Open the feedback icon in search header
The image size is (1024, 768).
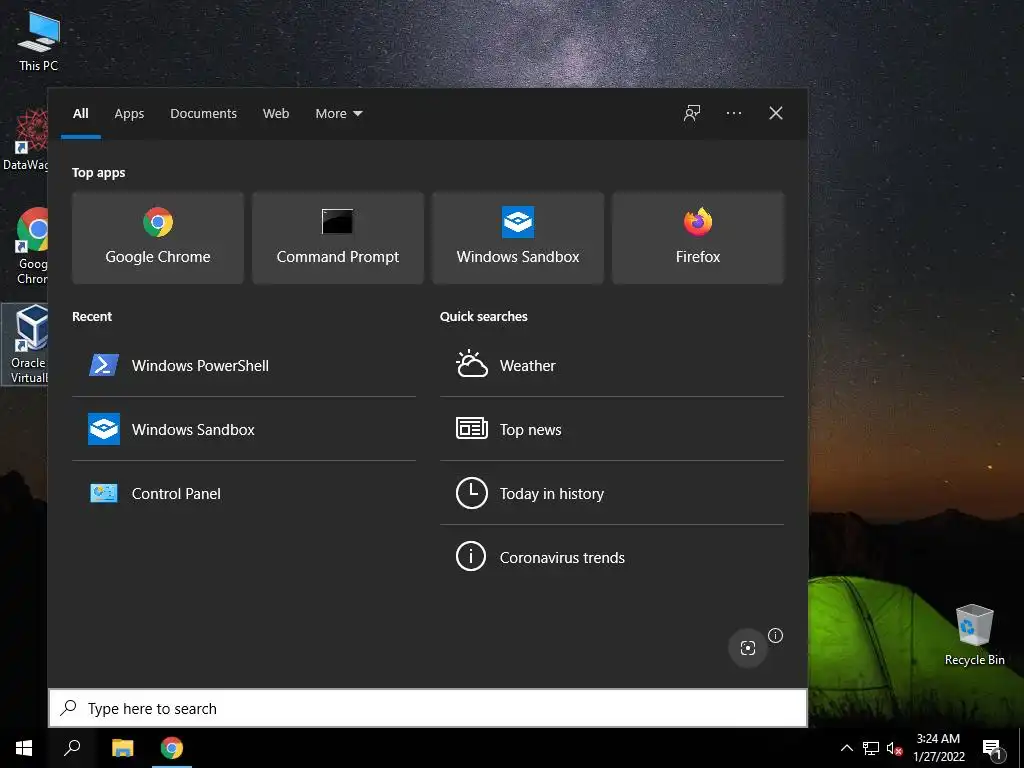tap(692, 113)
